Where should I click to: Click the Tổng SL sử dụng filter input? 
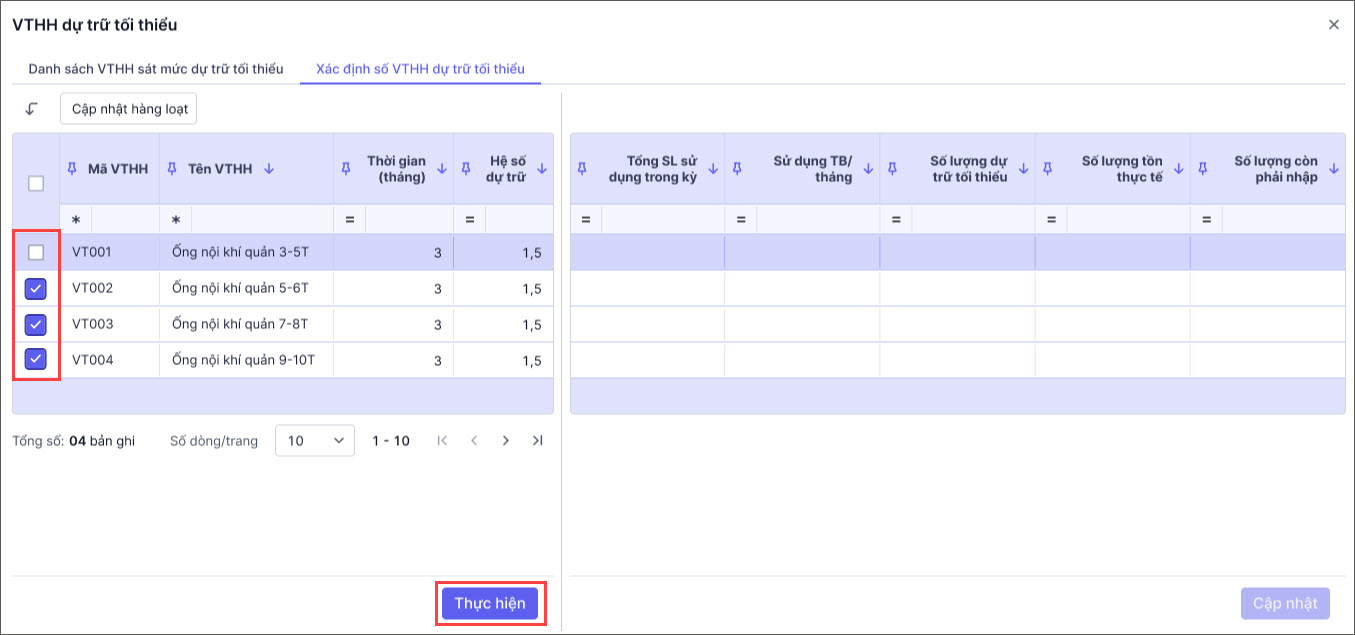click(663, 219)
